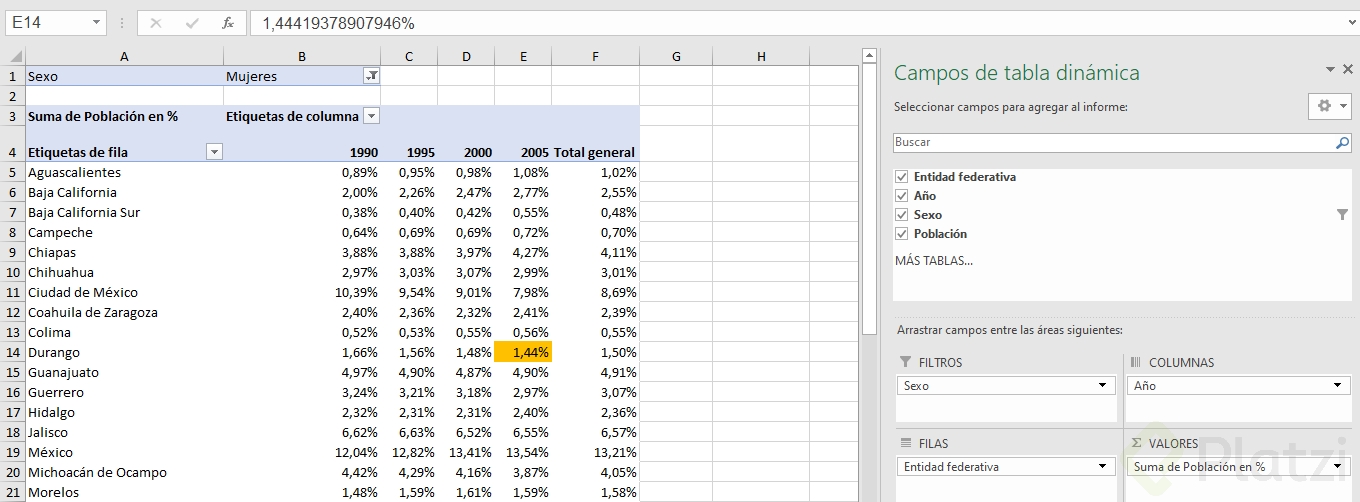Click the 1990 column label cell
Screen dimensions: 1360x502
coord(302,152)
